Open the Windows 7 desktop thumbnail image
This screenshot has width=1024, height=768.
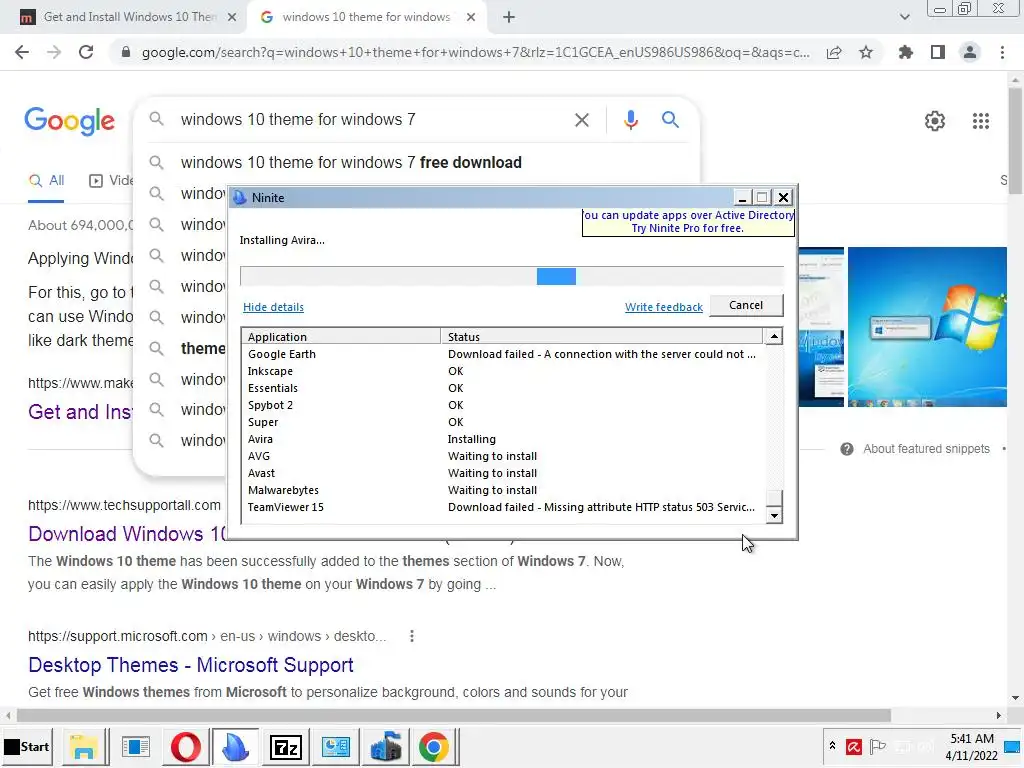pos(927,327)
